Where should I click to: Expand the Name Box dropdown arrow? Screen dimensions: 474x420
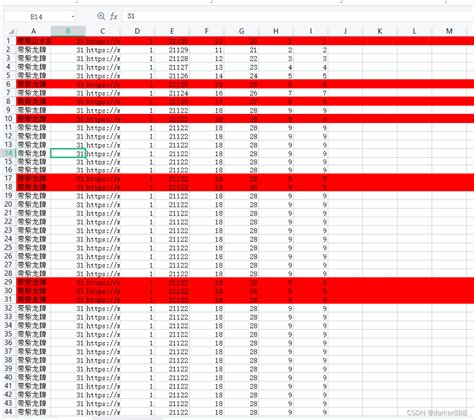72,16
